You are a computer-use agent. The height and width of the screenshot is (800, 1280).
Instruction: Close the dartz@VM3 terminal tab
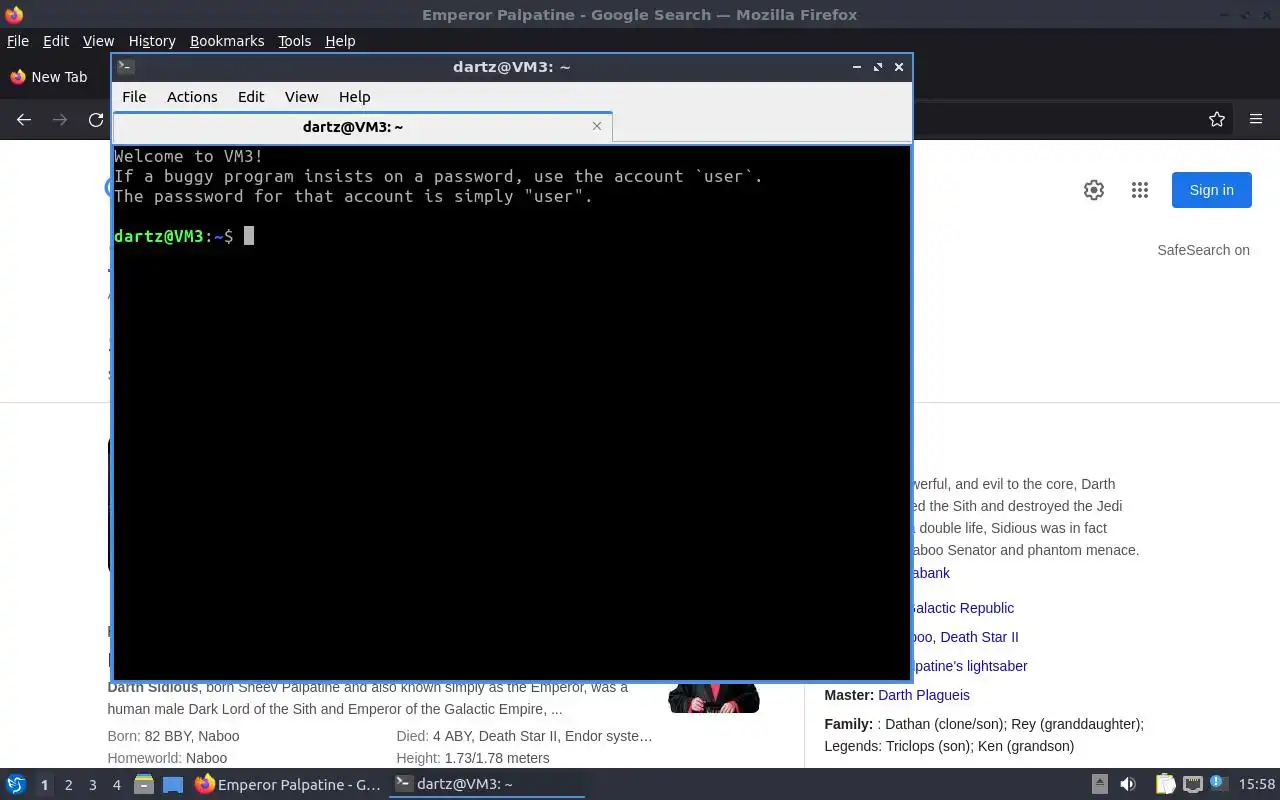click(597, 126)
